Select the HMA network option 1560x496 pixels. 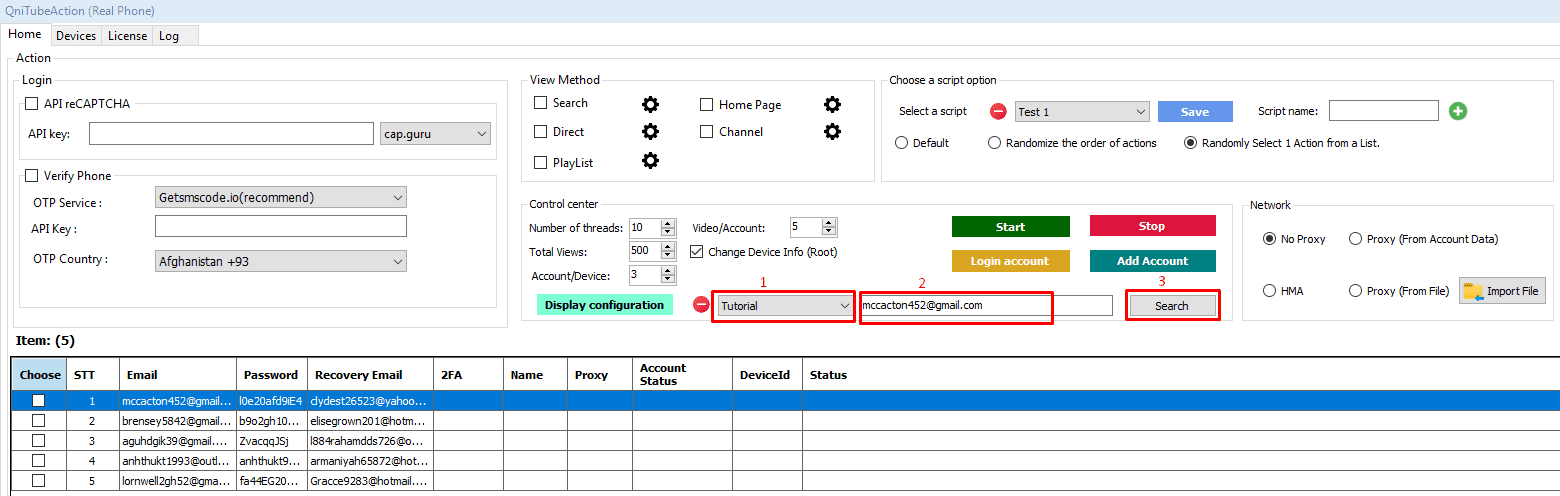(1270, 291)
